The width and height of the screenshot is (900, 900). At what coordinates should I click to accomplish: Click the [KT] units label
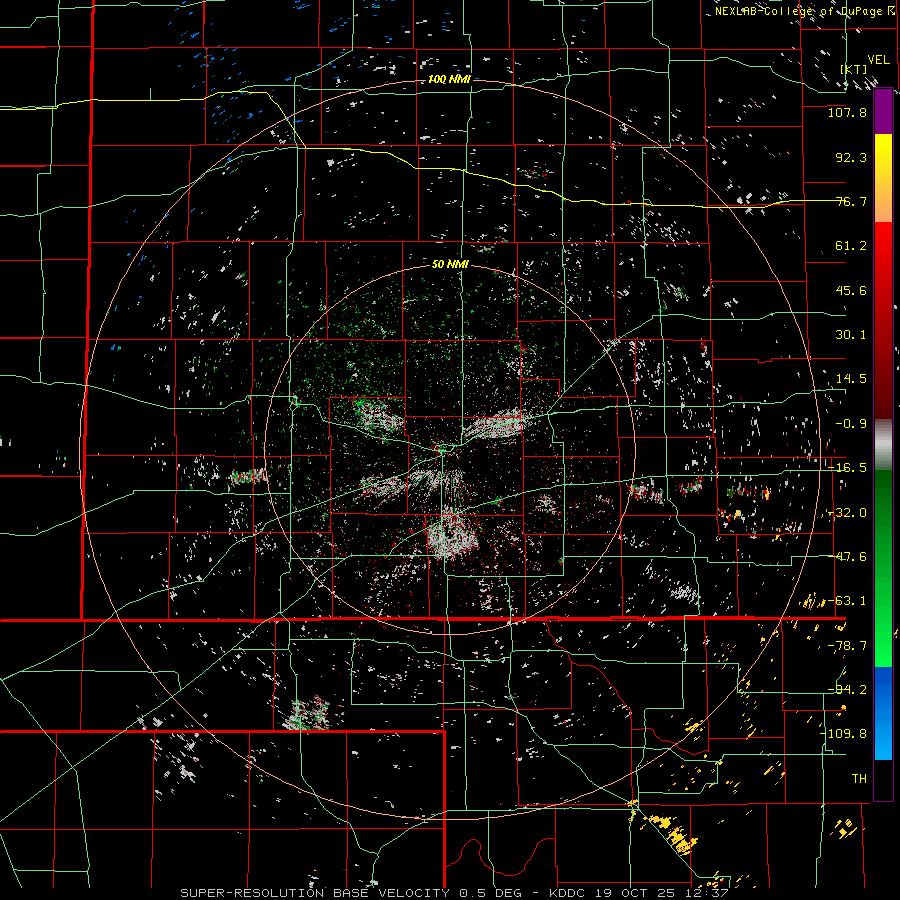pos(854,69)
